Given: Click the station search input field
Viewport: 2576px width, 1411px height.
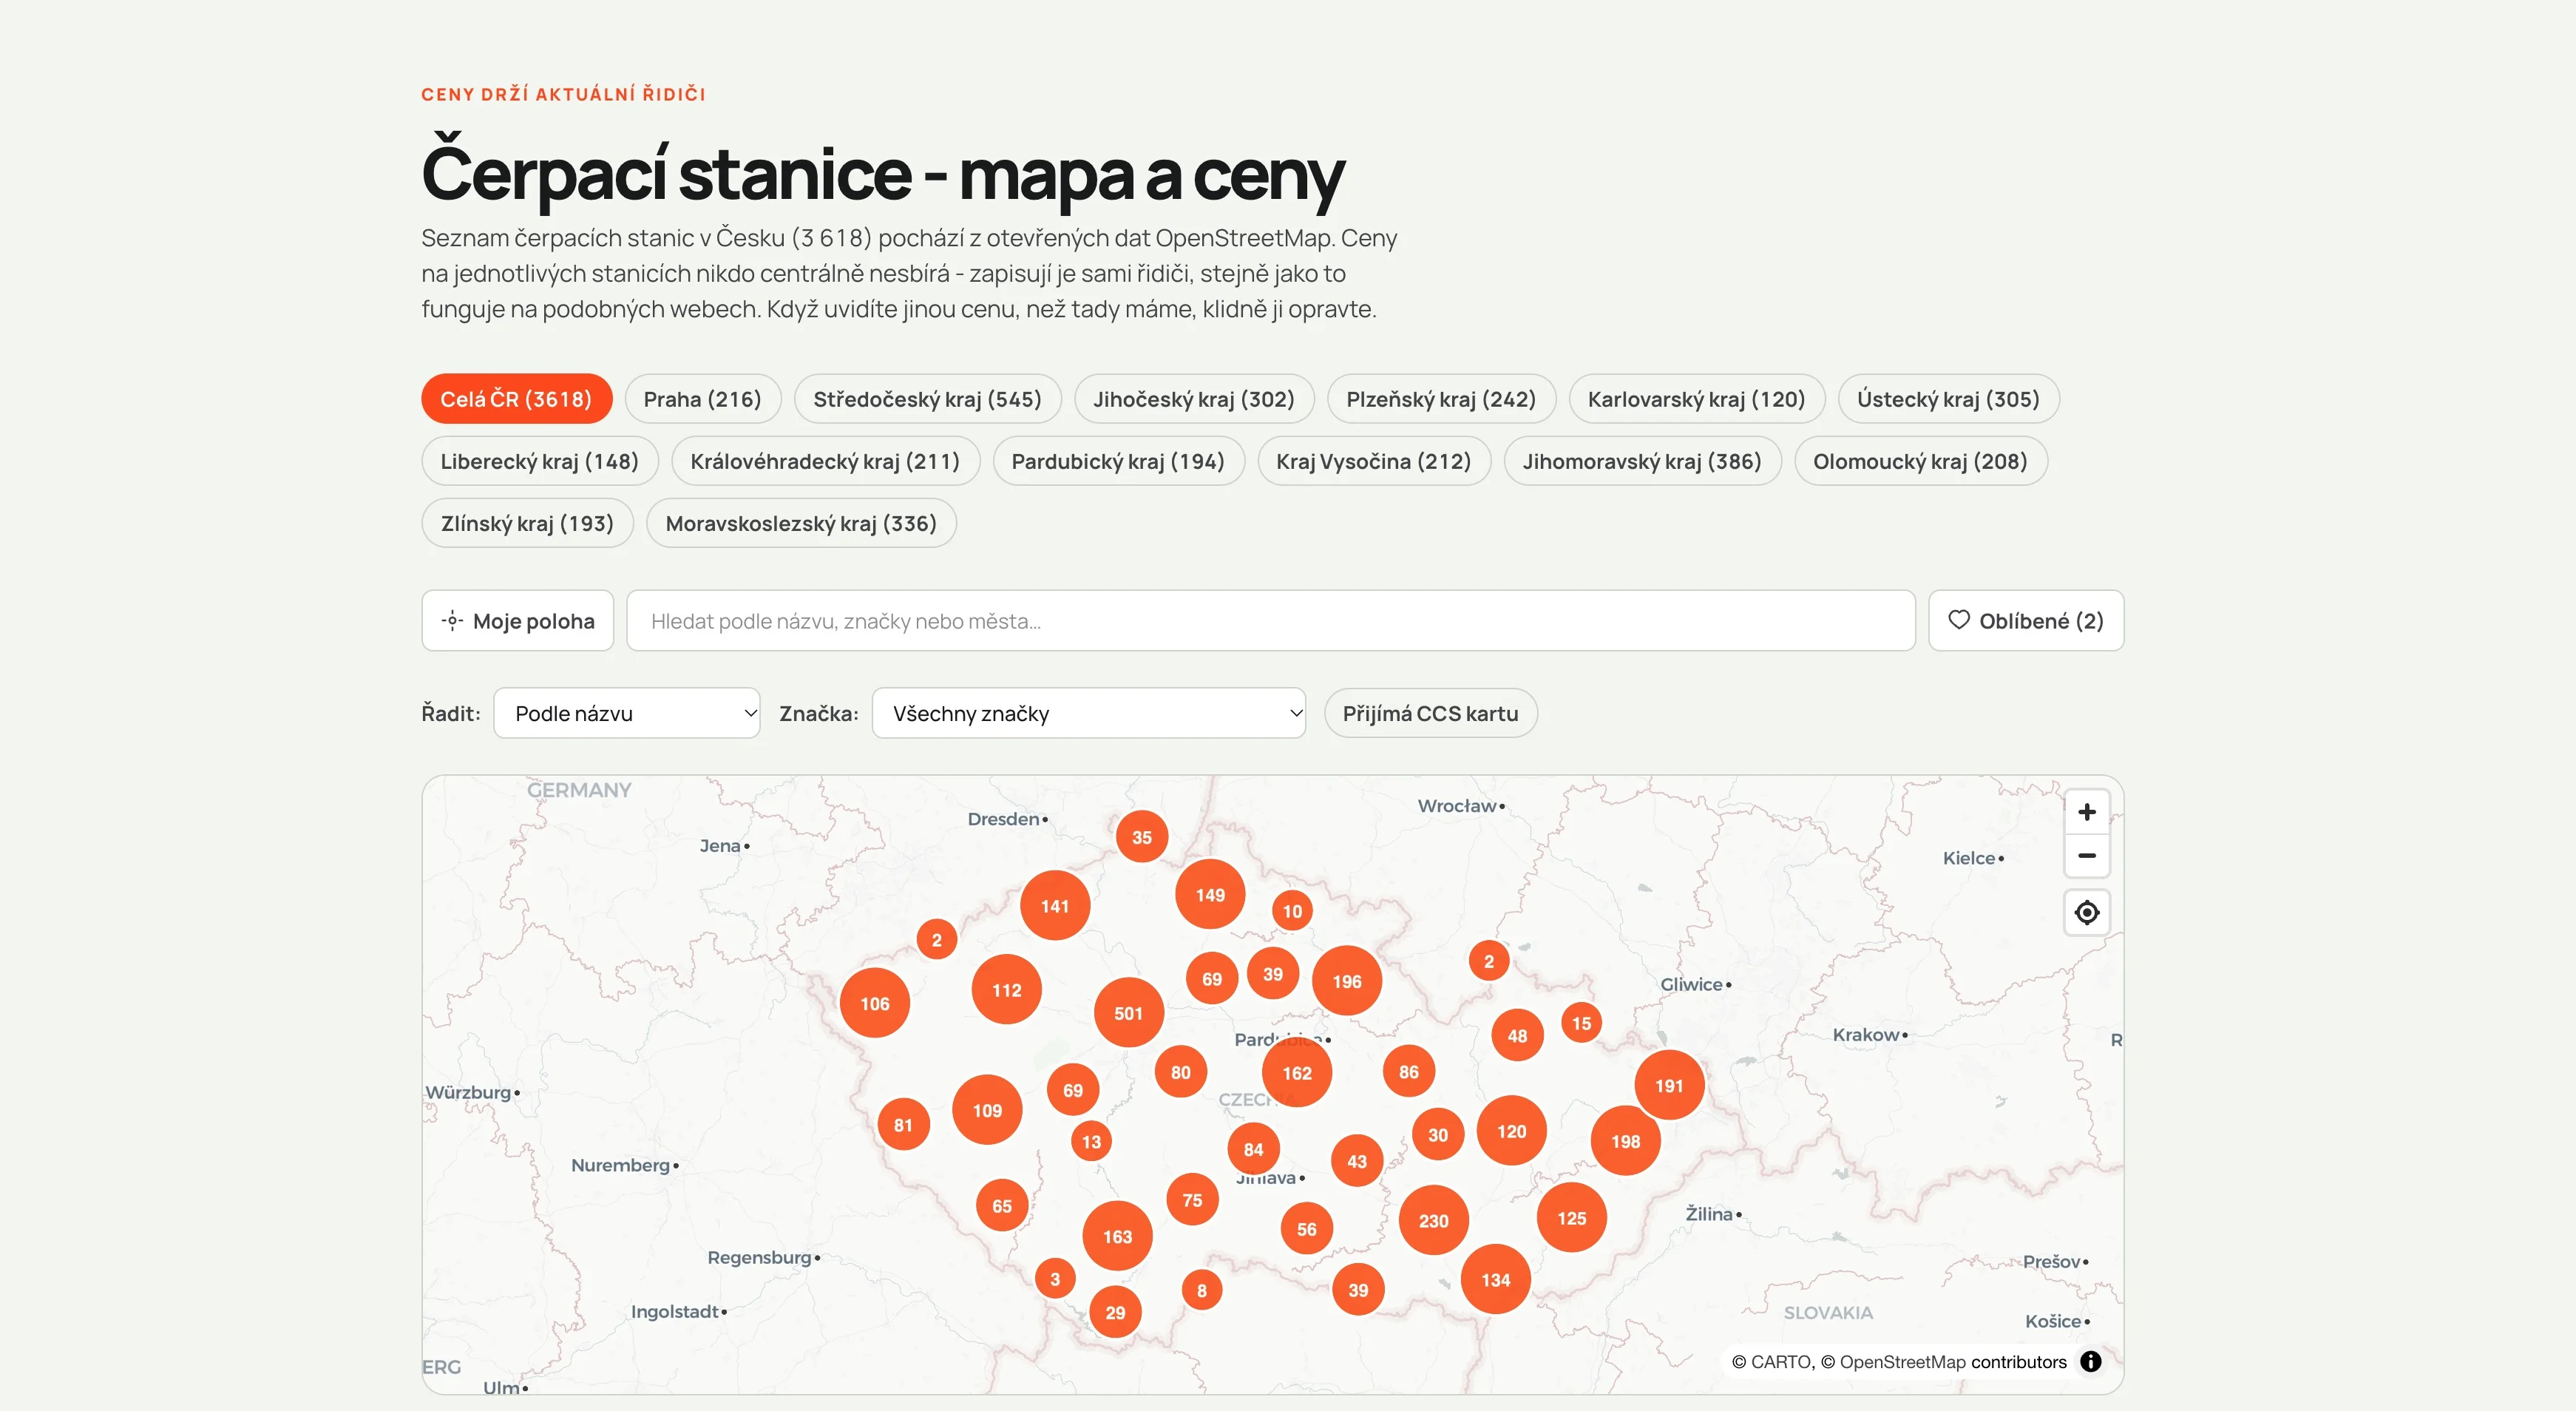Looking at the screenshot, I should tap(1270, 621).
